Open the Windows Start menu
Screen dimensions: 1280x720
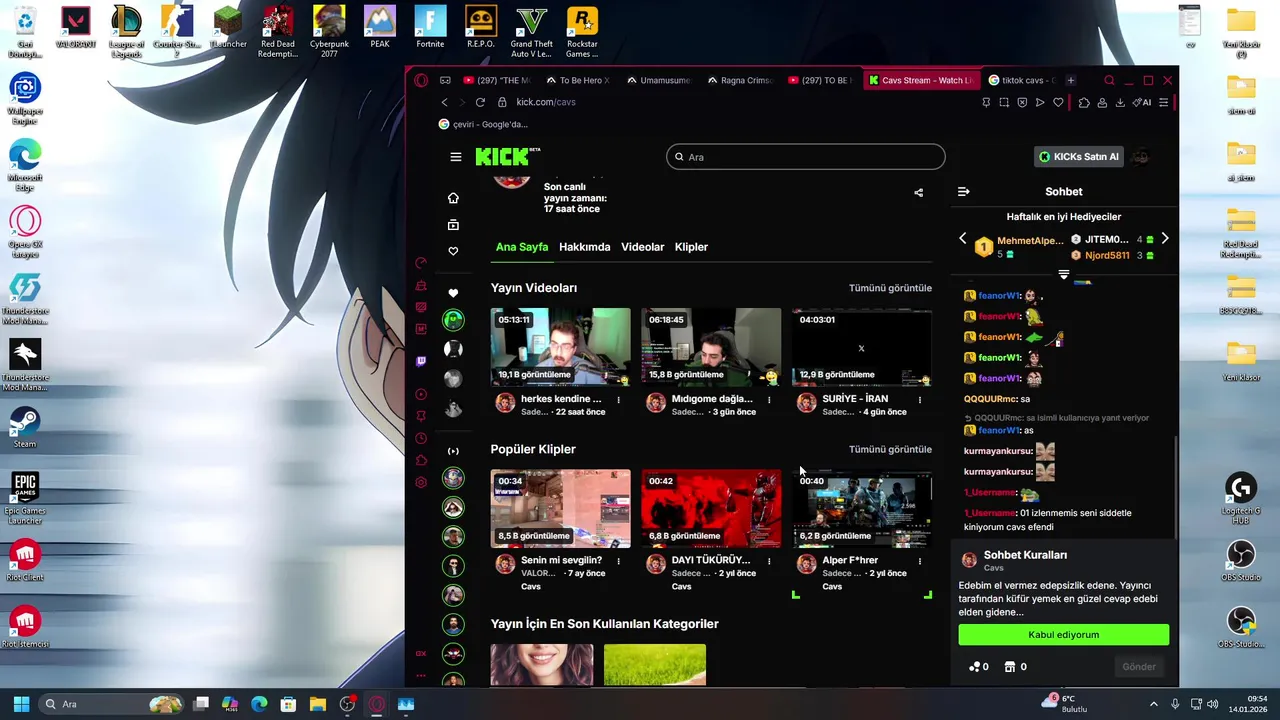tap(21, 704)
